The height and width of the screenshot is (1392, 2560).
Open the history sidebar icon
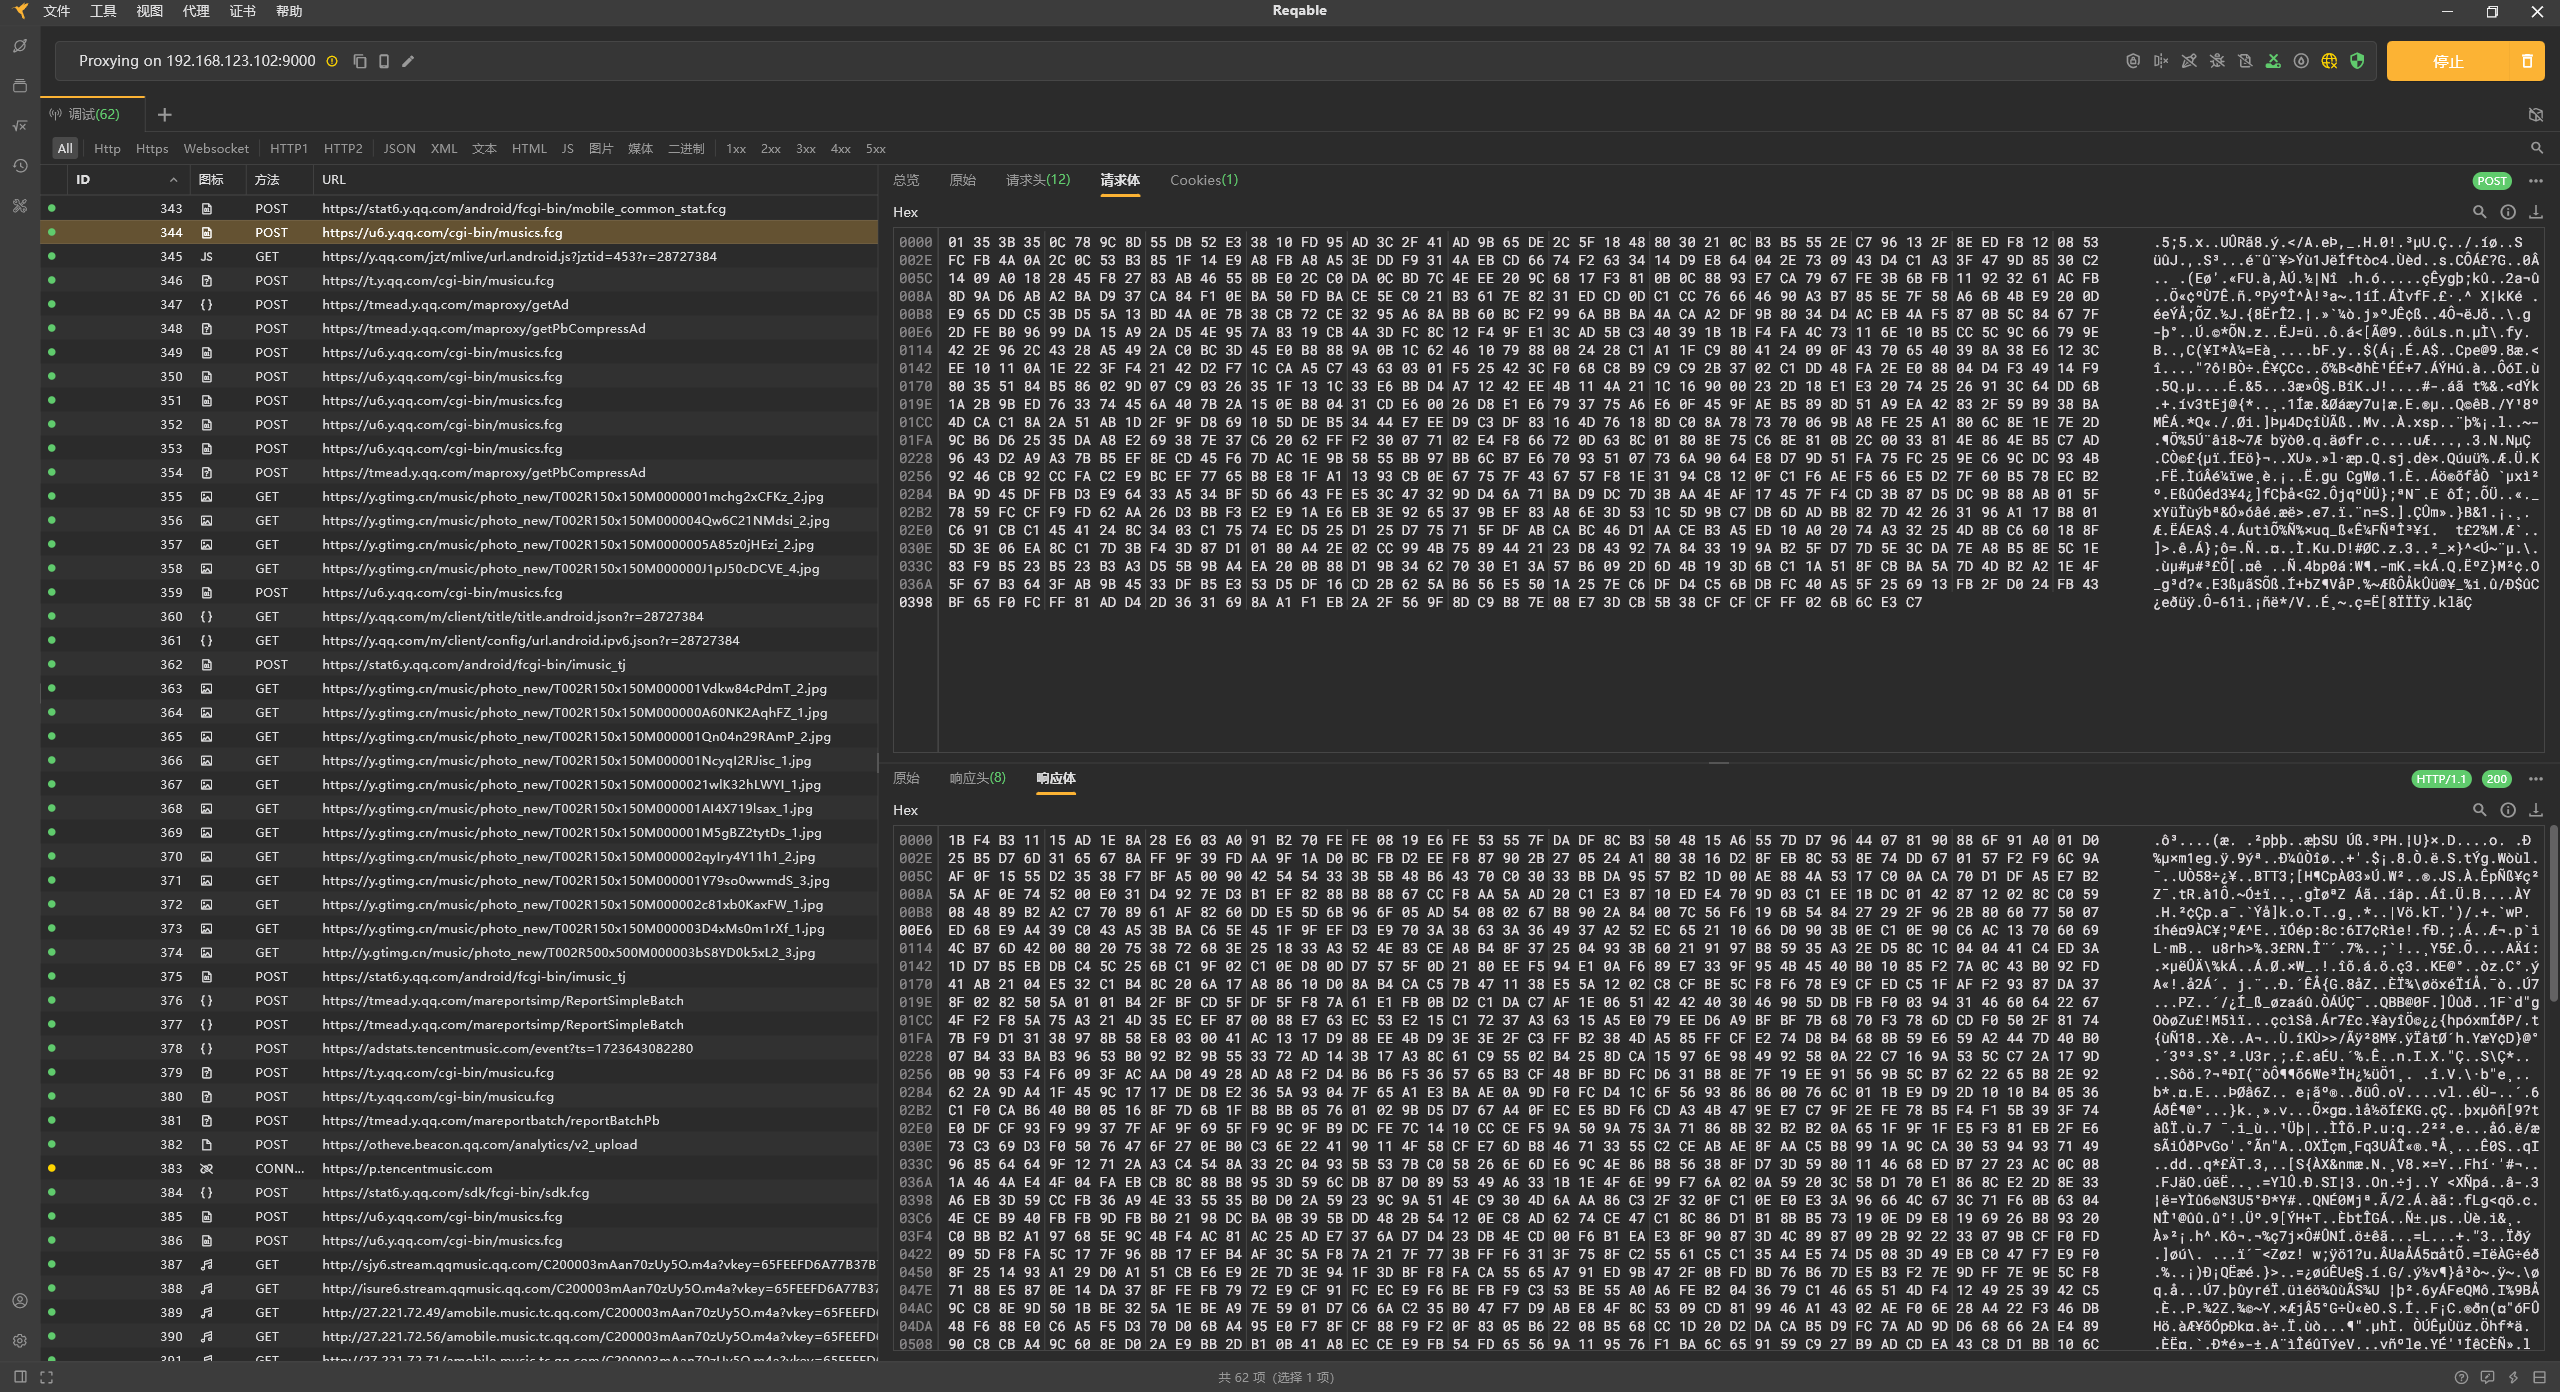[x=19, y=166]
